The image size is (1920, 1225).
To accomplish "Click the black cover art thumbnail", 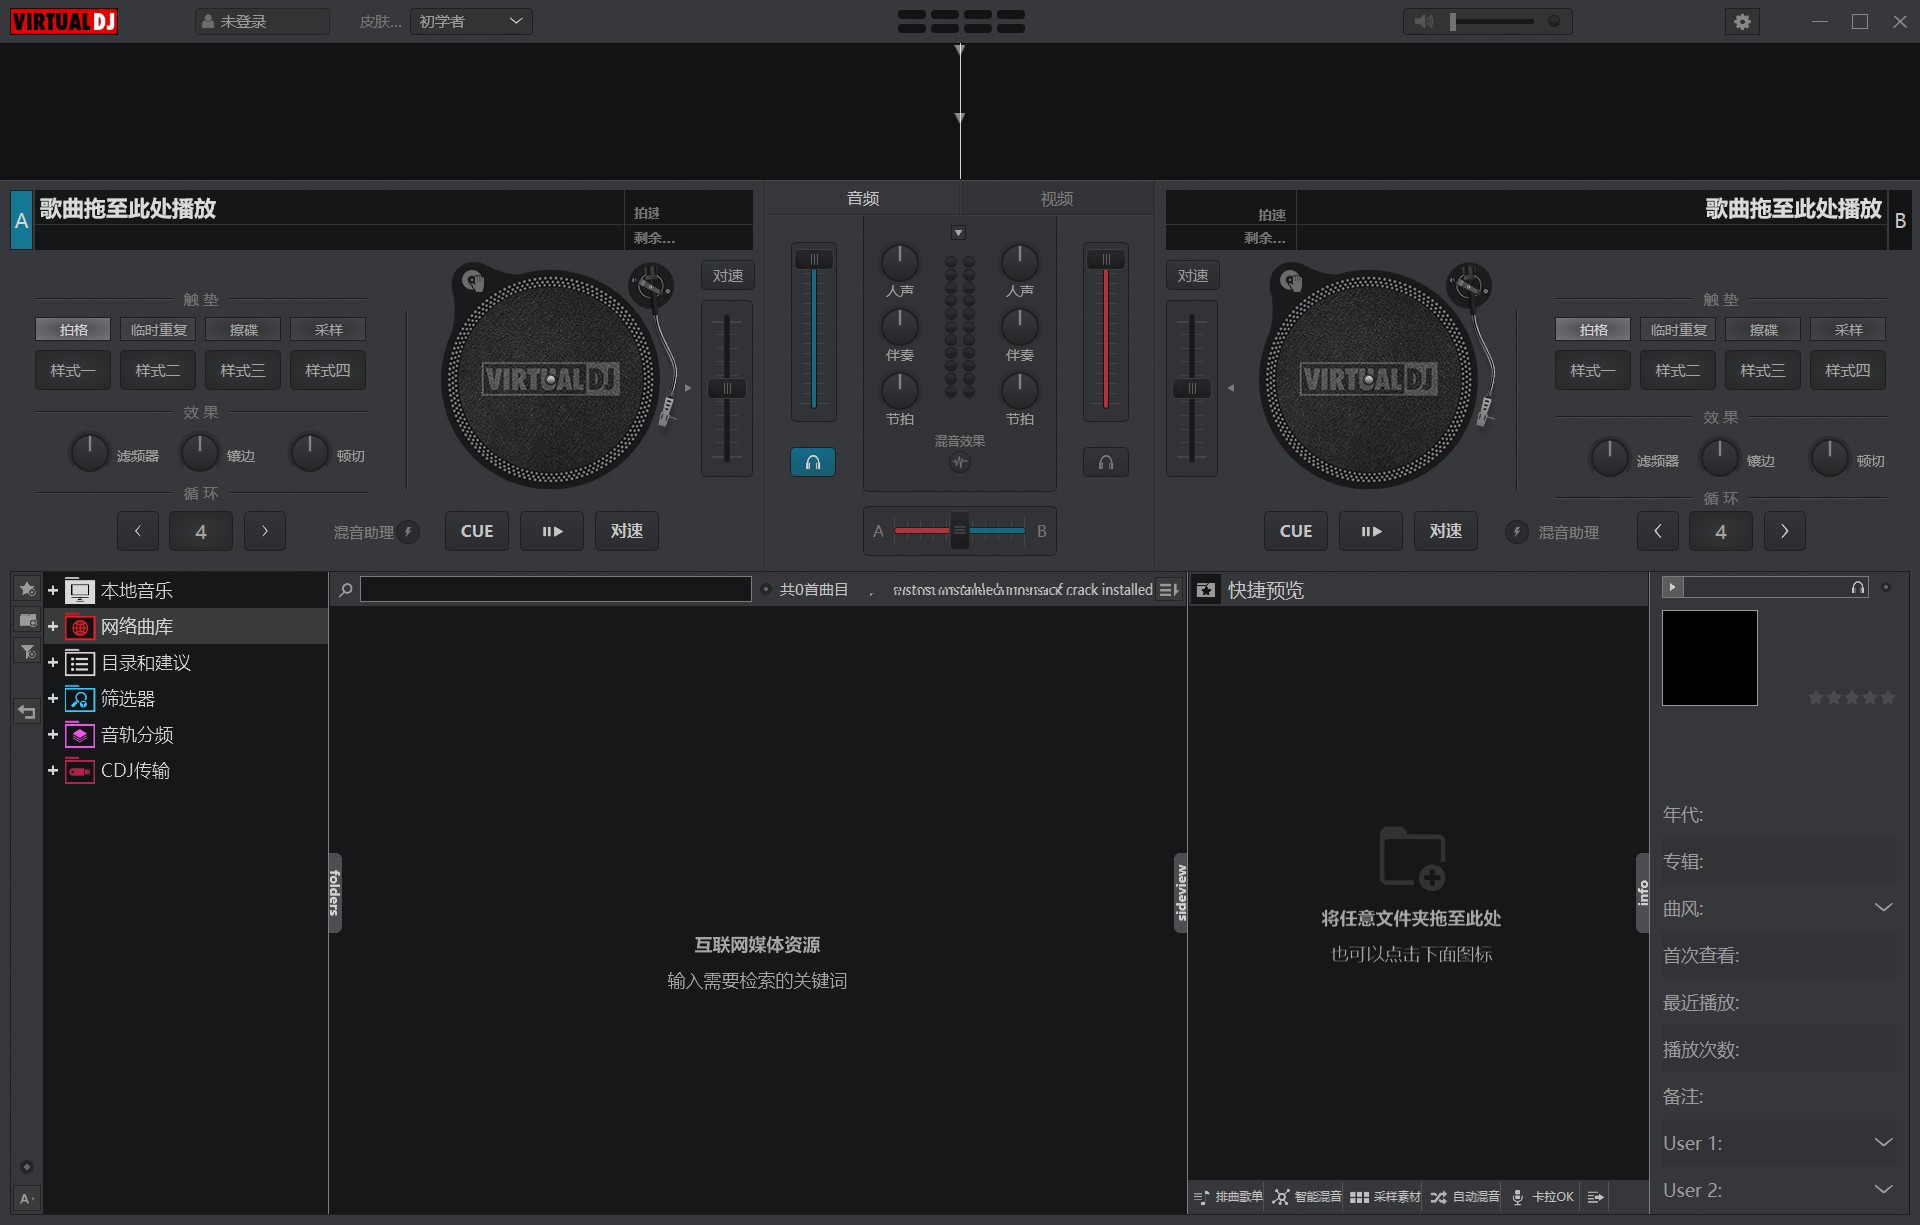I will 1710,658.
